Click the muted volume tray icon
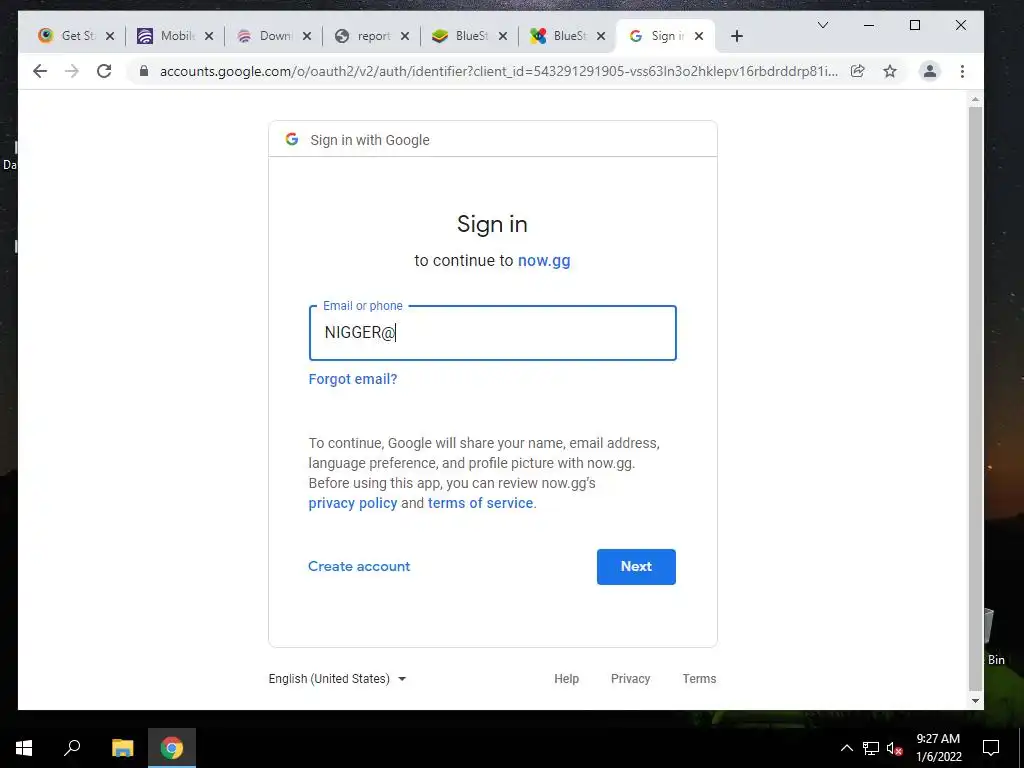Screen dimensions: 1024x768 pos(894,748)
